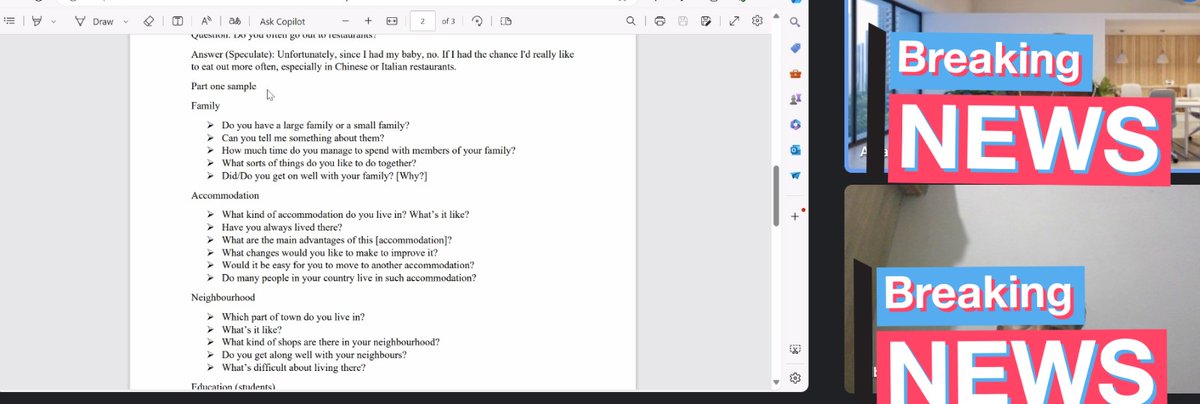Click the Find search icon in PDF toolbar
1200x404 pixels.
coord(630,20)
